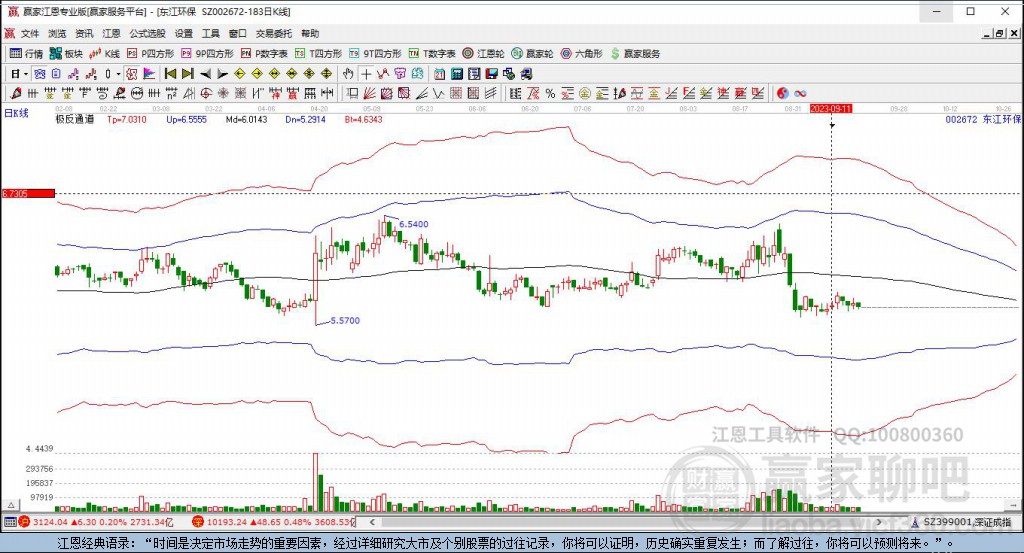
Task: Click the colored flag gradient icon
Action: pos(149,74)
